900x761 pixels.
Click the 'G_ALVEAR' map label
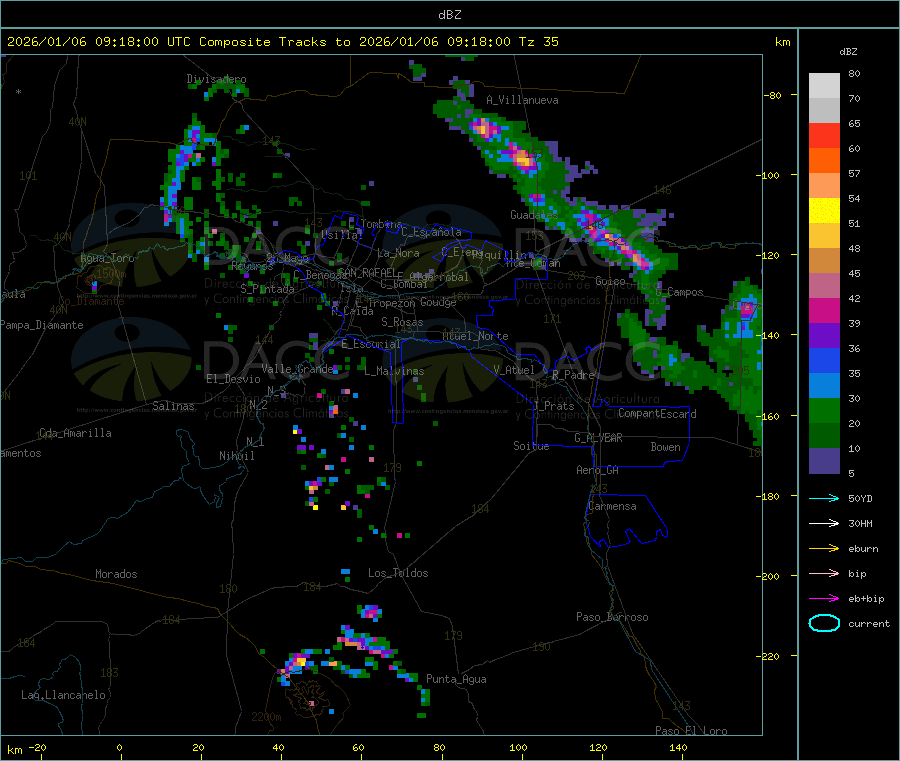[598, 438]
